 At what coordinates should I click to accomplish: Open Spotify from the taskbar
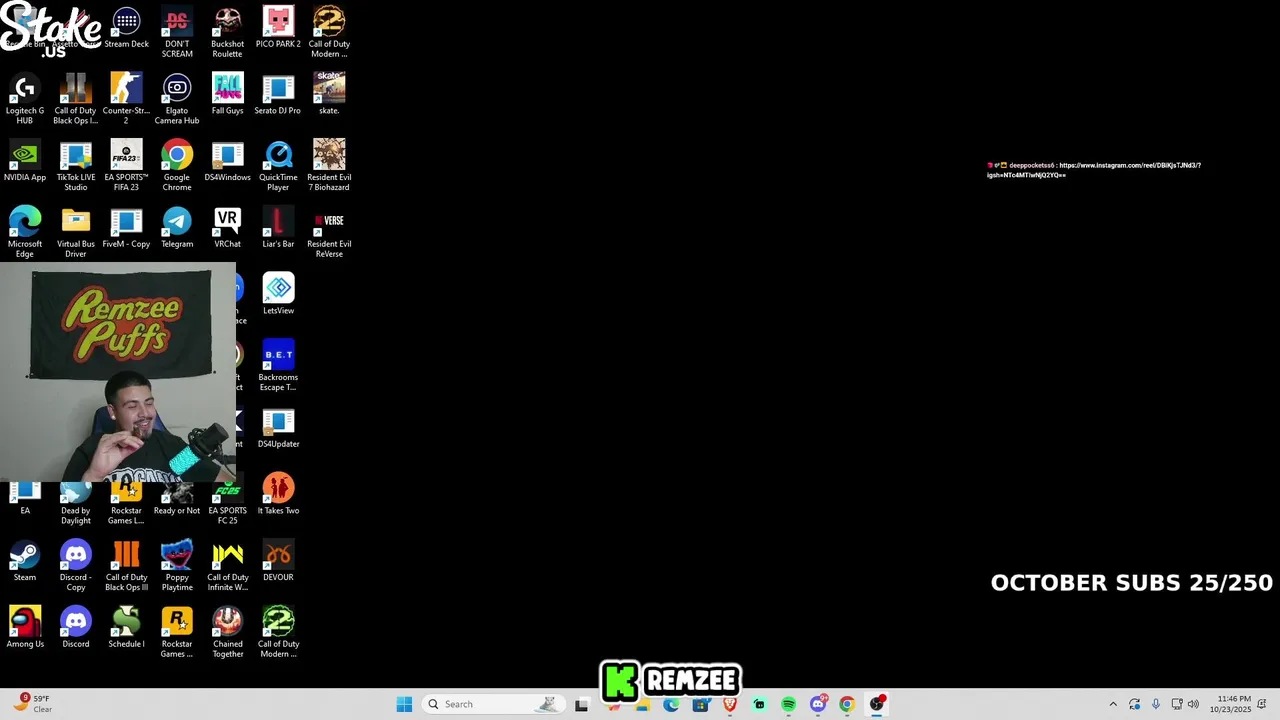788,704
